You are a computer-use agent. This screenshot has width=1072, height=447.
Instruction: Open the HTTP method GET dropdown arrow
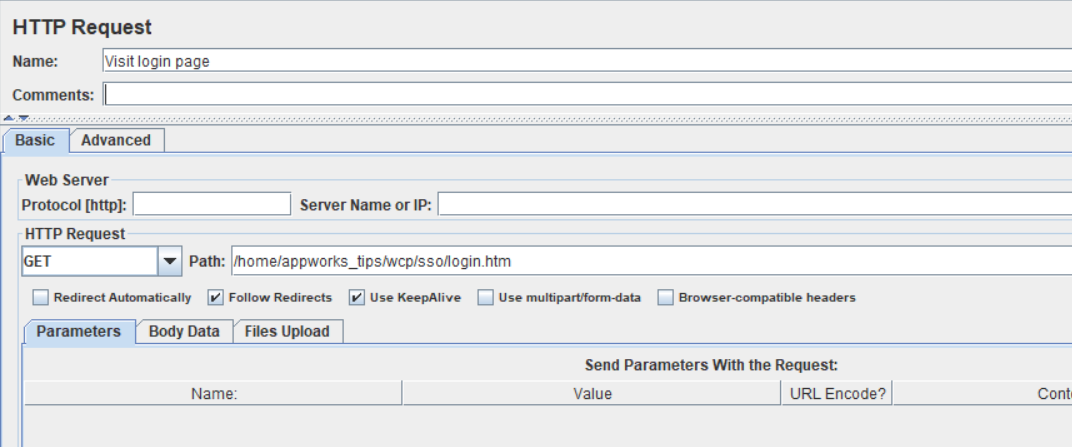(x=170, y=262)
